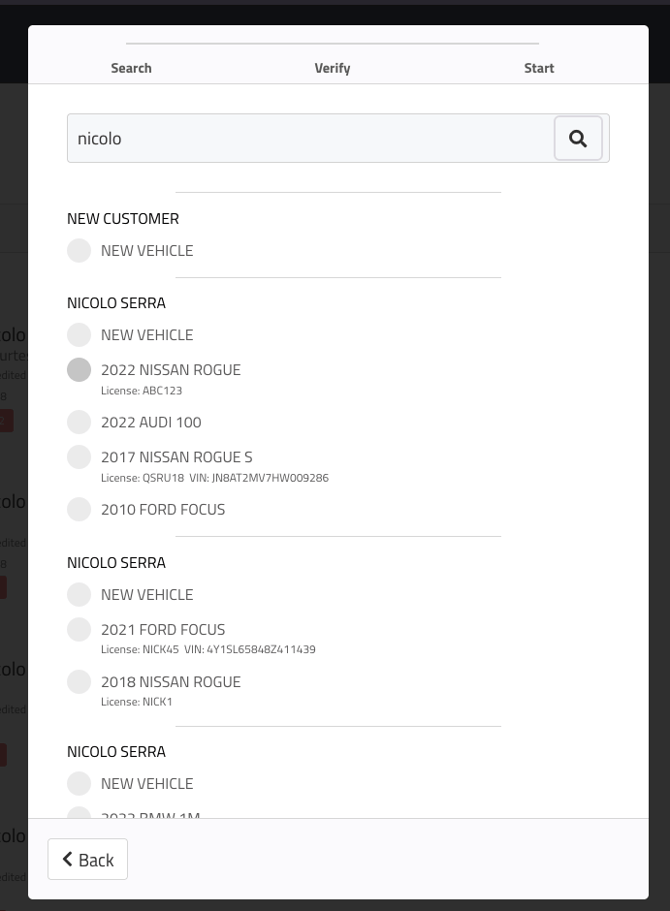Go to the Verify step tab
The width and height of the screenshot is (670, 911).
click(332, 68)
